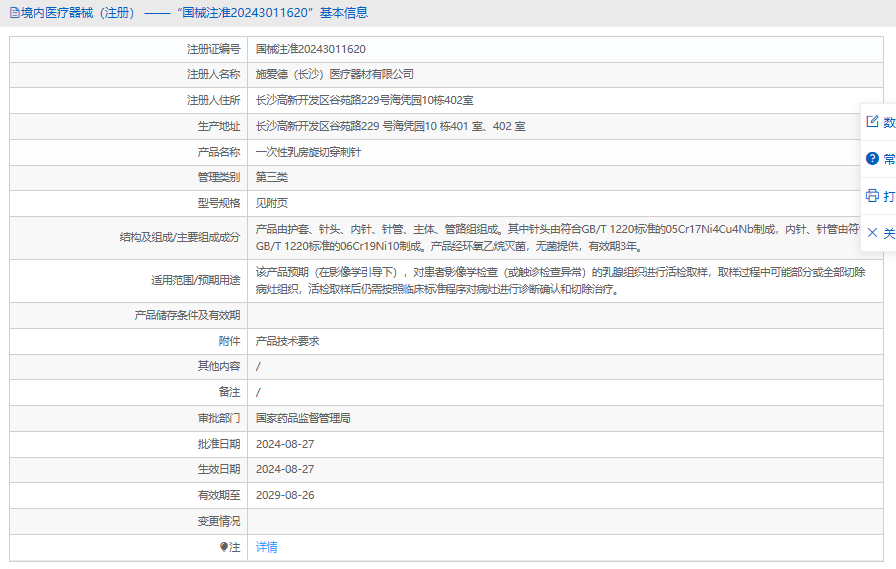The width and height of the screenshot is (896, 569).
Task: Click model spec value 见附页
Action: tap(272, 203)
